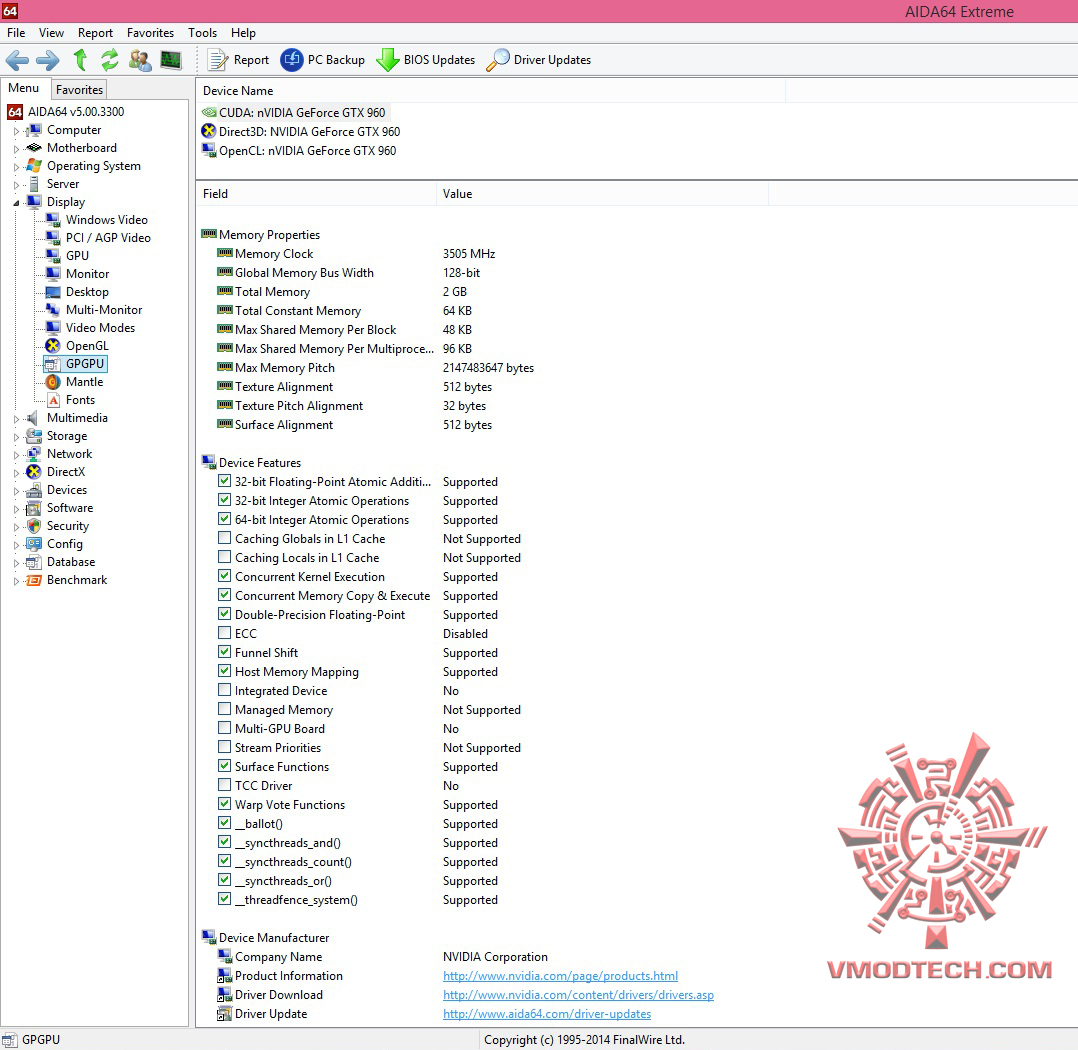The height and width of the screenshot is (1050, 1078).
Task: Open Multi-Monitor tree item
Action: coord(94,310)
